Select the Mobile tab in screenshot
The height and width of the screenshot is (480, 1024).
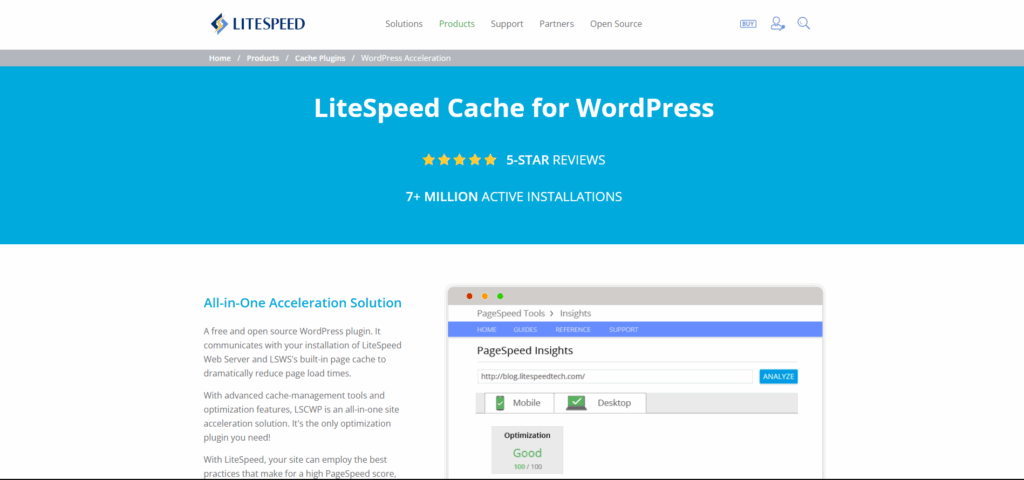519,403
